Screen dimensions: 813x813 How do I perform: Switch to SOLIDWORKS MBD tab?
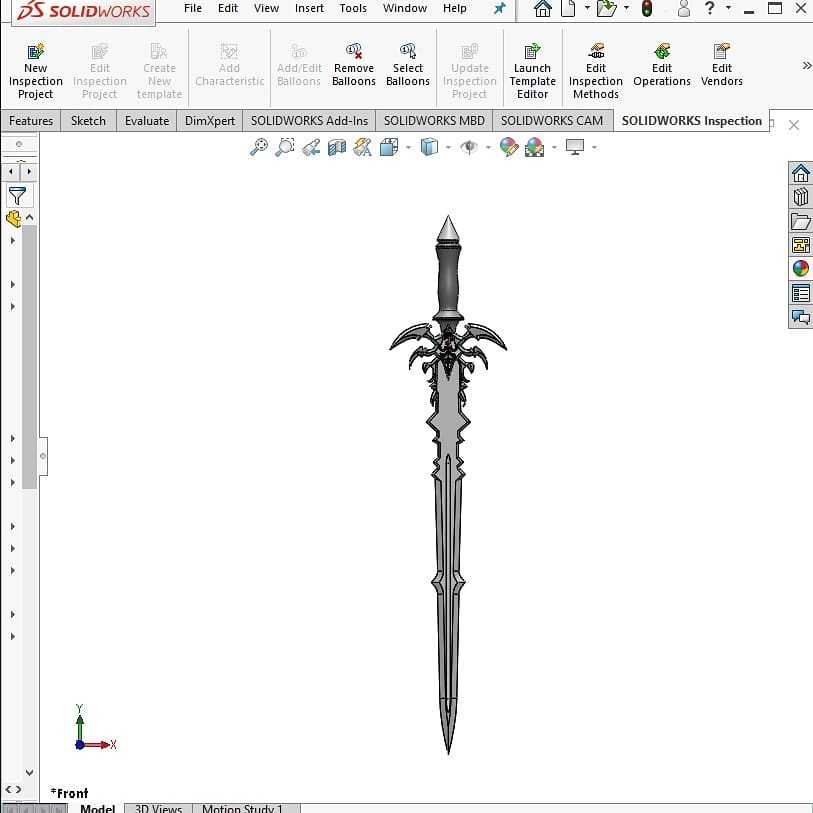point(434,121)
